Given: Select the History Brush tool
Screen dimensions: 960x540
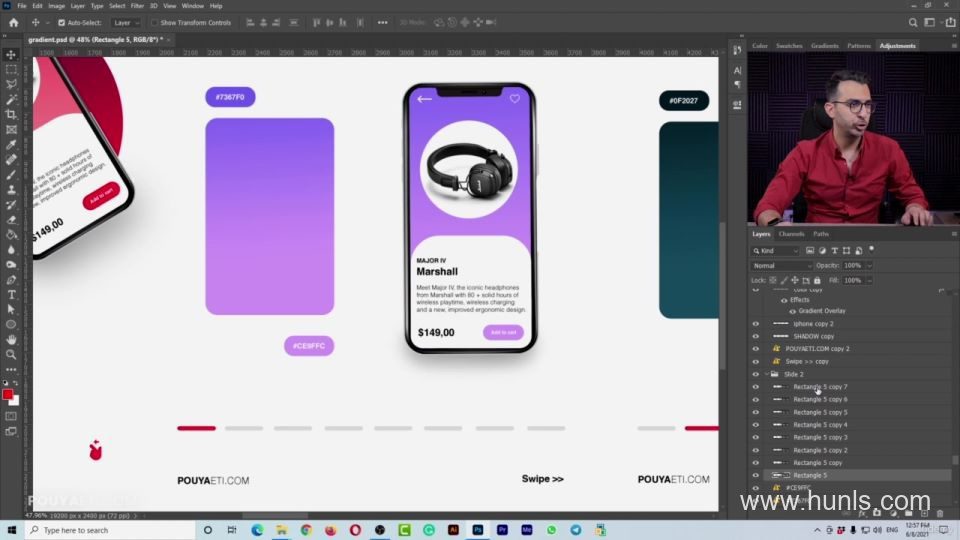Looking at the screenshot, I should 11,204.
